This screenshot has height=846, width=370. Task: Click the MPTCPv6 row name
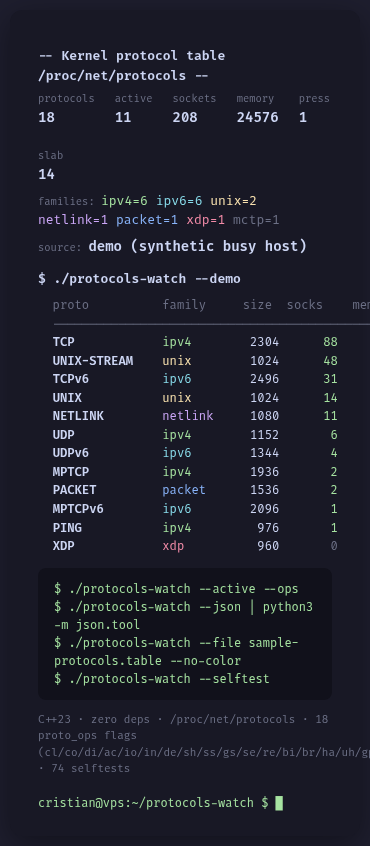78,509
